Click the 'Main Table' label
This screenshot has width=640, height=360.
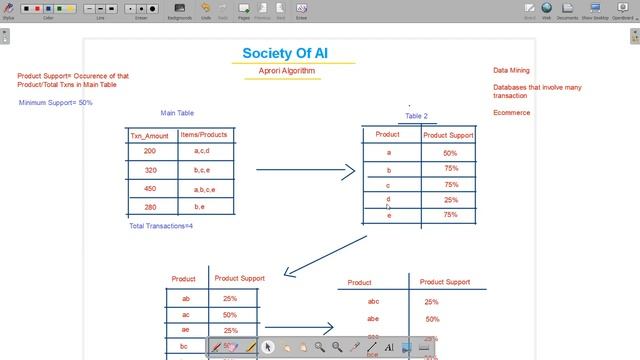177,113
